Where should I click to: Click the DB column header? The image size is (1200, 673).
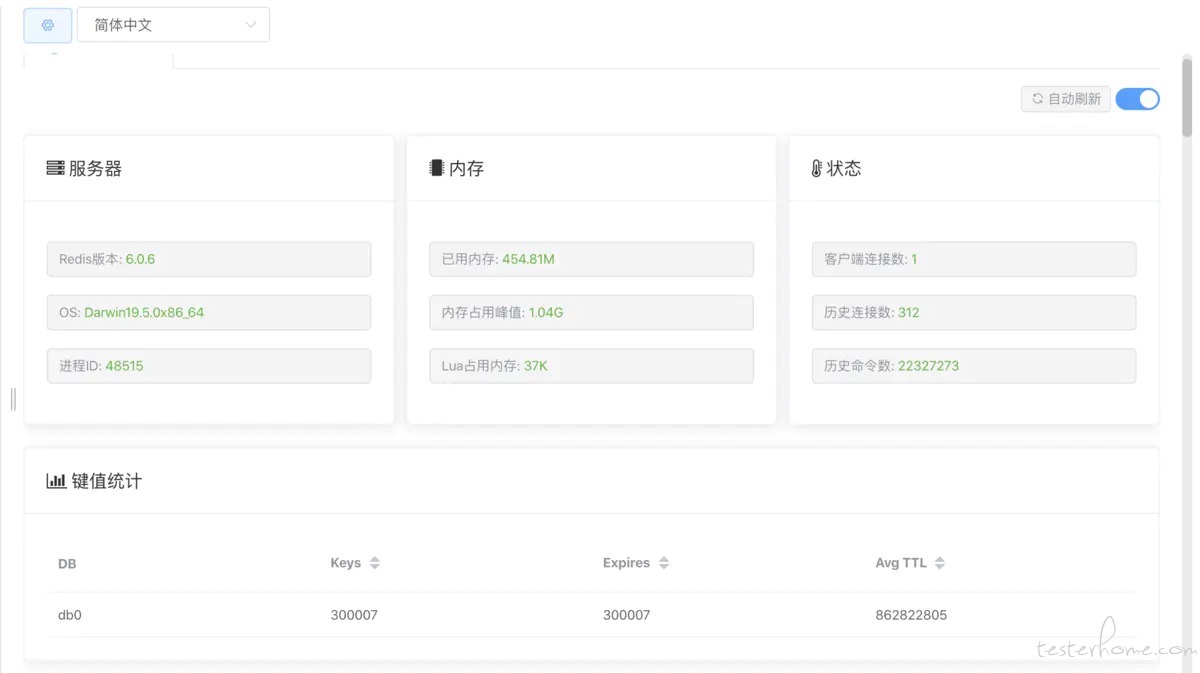[x=67, y=564]
